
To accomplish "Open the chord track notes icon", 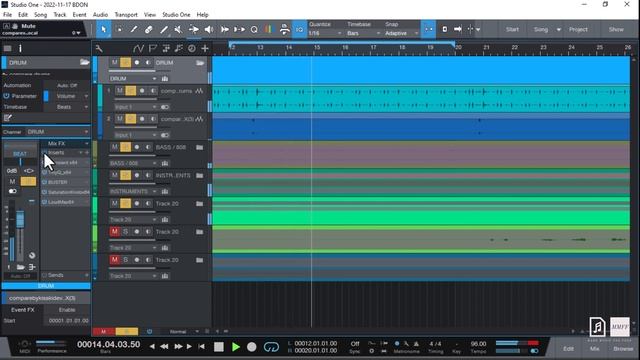I will coord(178,49).
